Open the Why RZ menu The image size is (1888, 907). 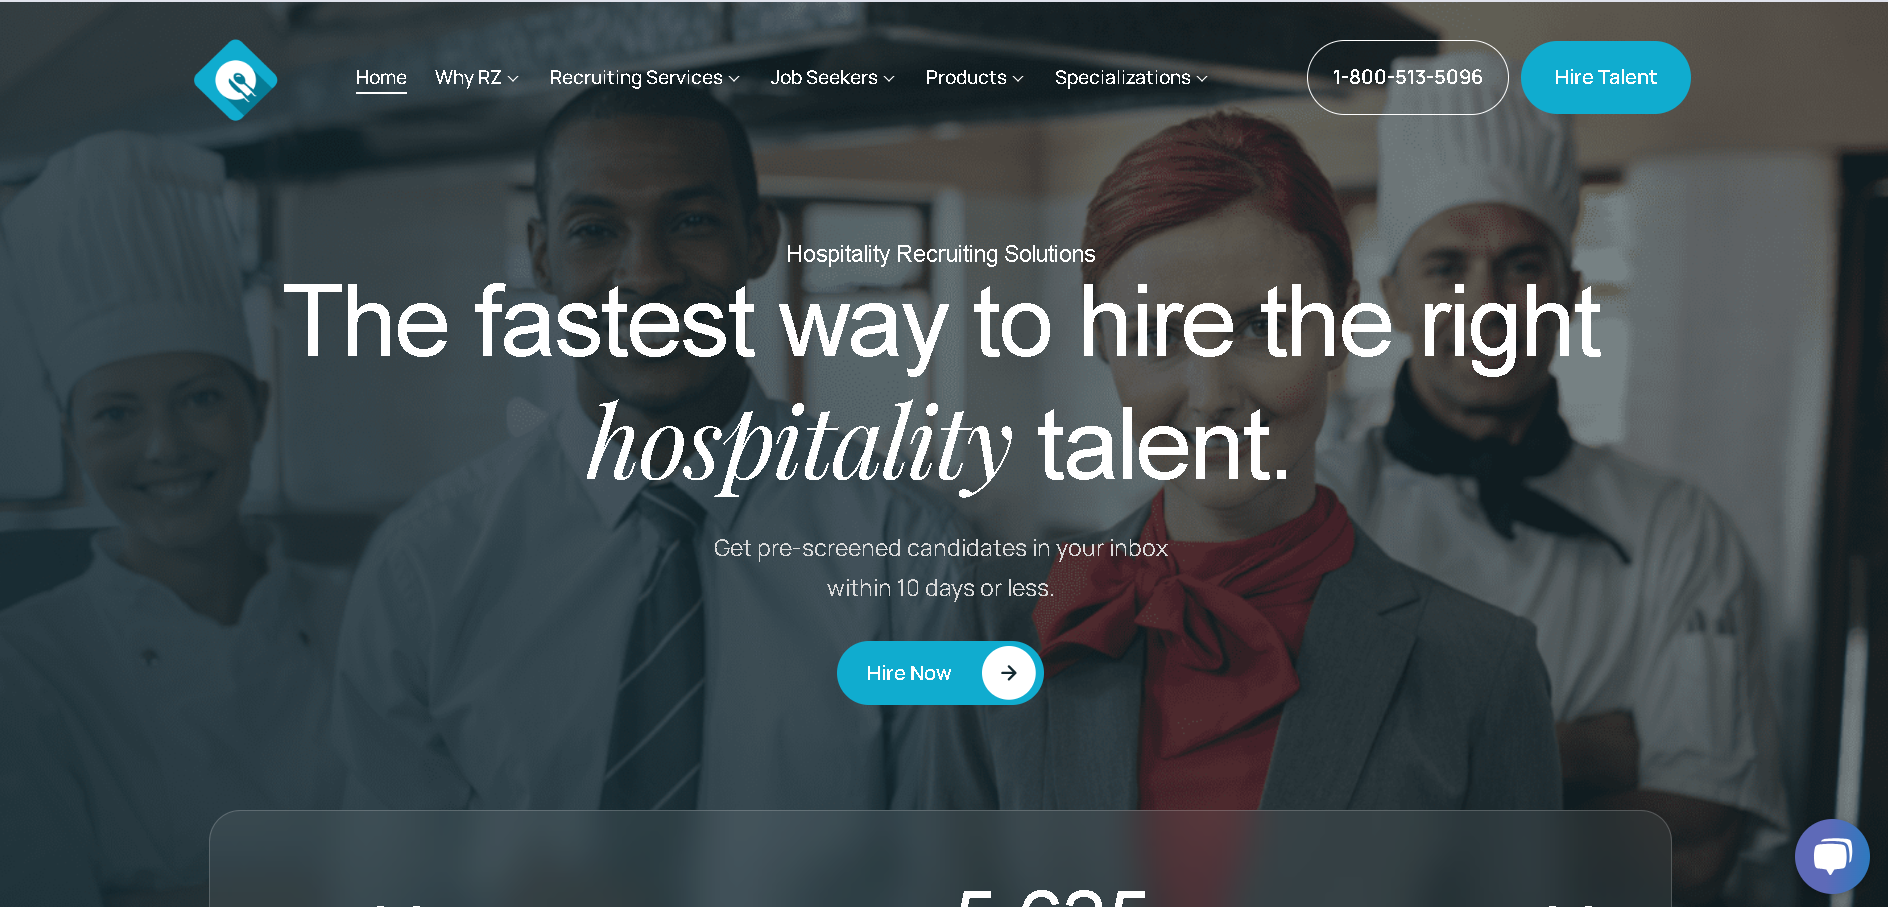[468, 78]
